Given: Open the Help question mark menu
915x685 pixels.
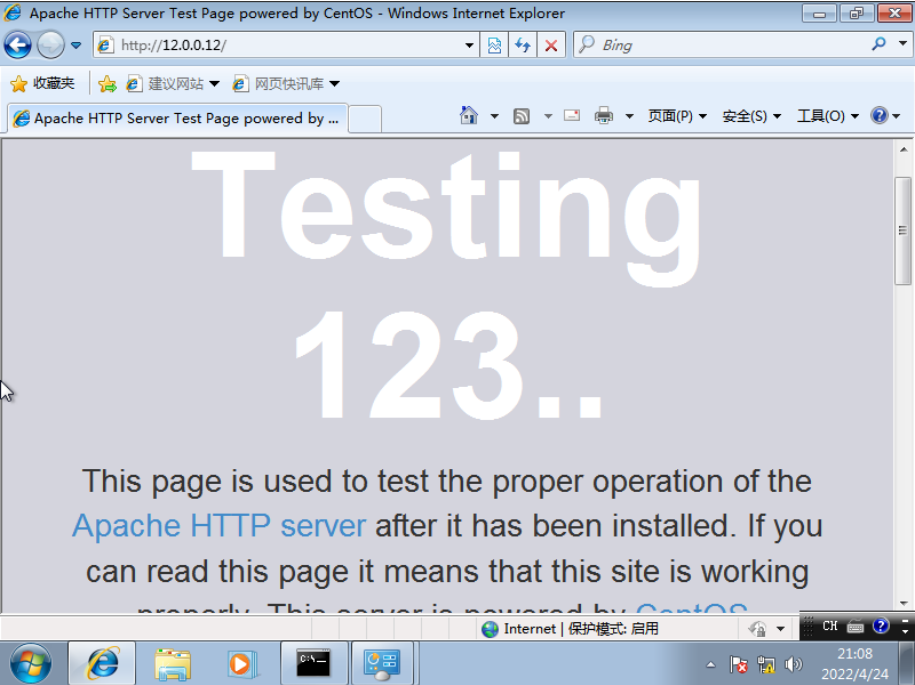Looking at the screenshot, I should click(885, 116).
